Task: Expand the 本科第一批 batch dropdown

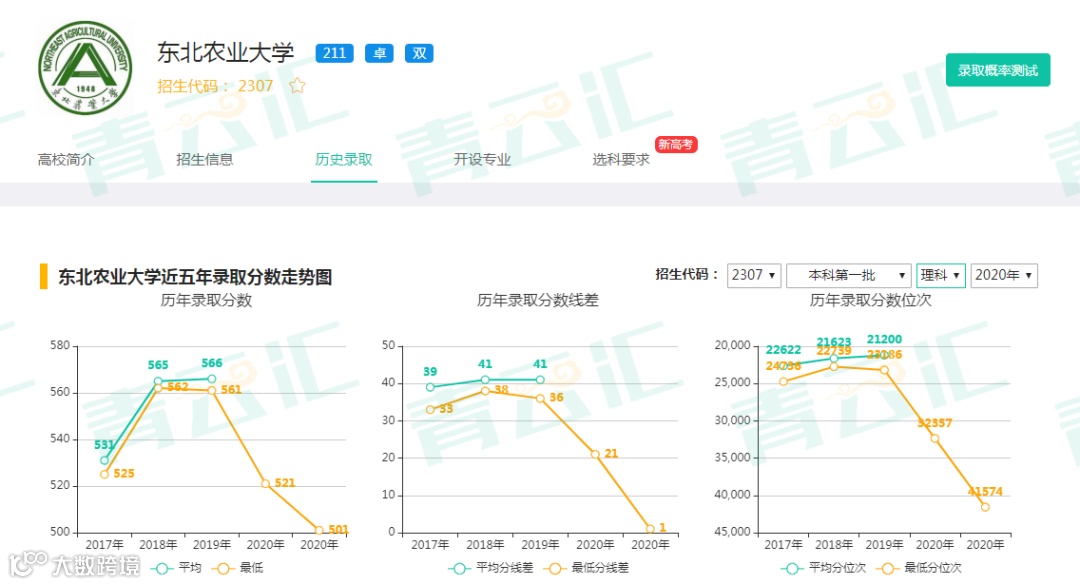Action: [849, 275]
